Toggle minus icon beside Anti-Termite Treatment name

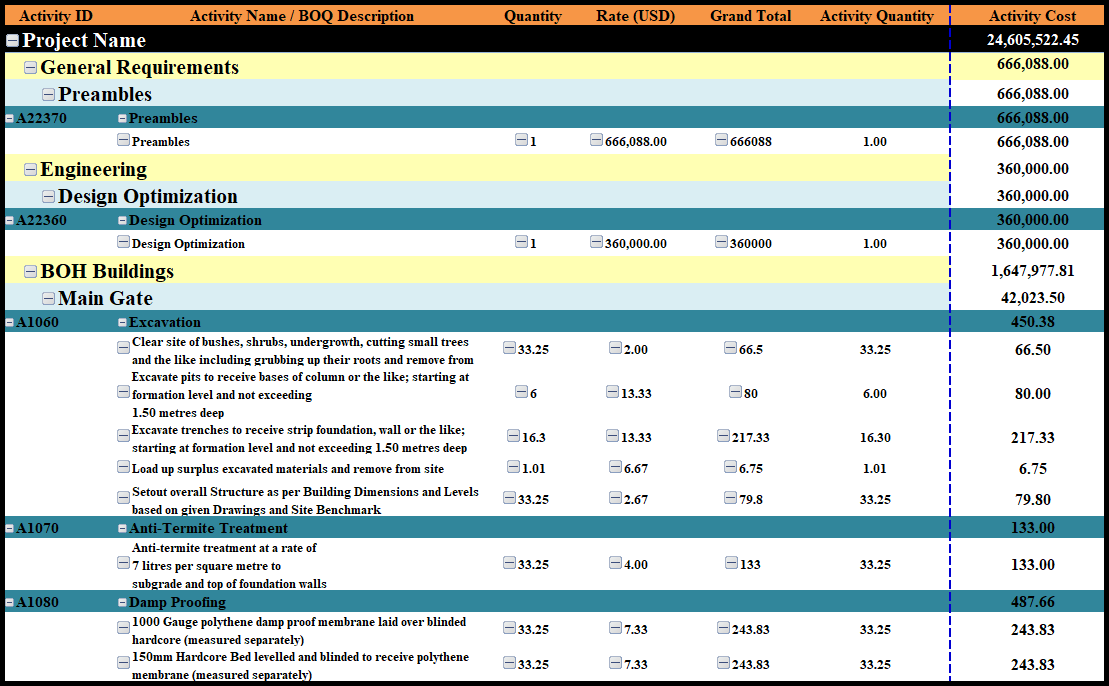pyautogui.click(x=122, y=528)
